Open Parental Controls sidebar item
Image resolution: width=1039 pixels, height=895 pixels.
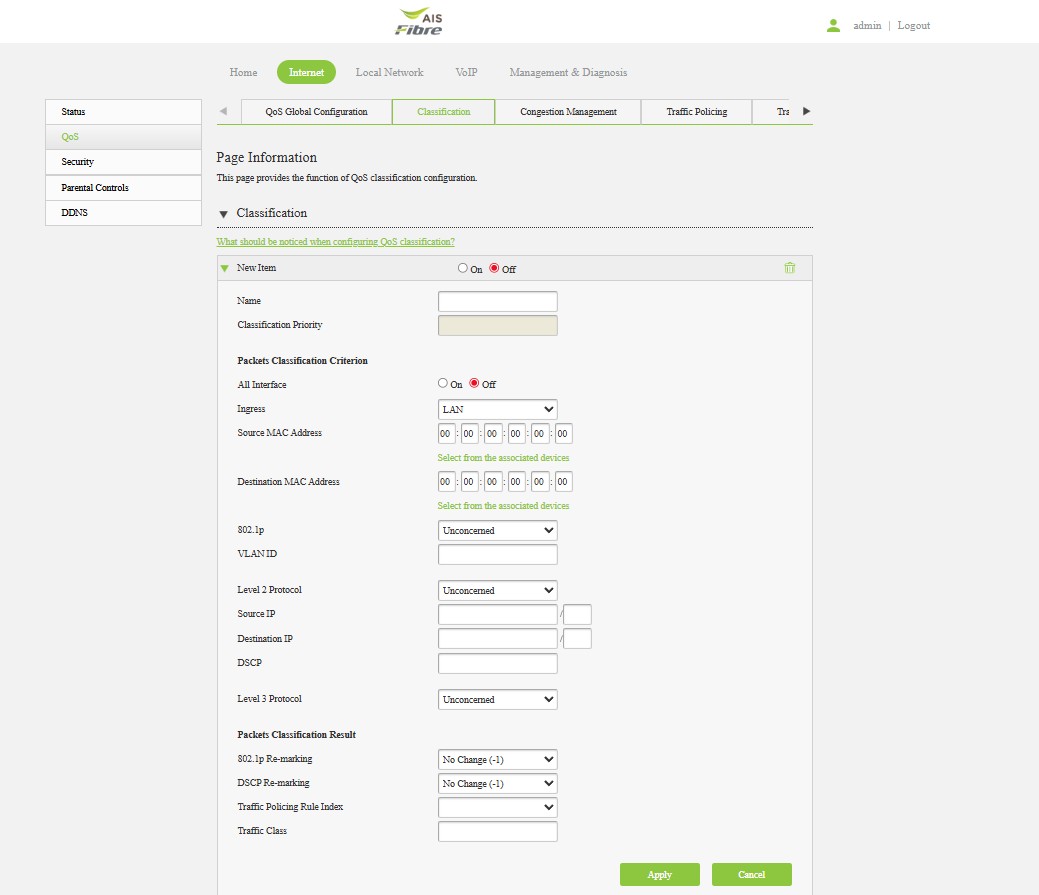click(x=123, y=188)
